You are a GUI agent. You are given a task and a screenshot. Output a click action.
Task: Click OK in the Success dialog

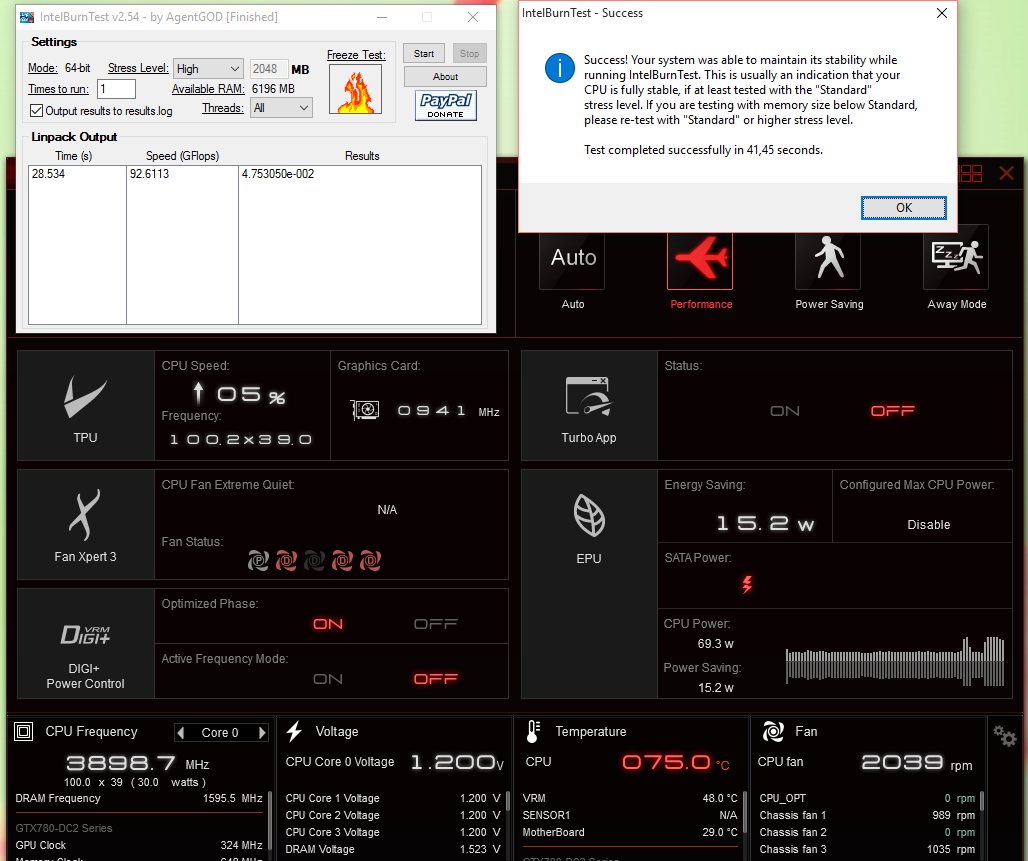(x=903, y=207)
